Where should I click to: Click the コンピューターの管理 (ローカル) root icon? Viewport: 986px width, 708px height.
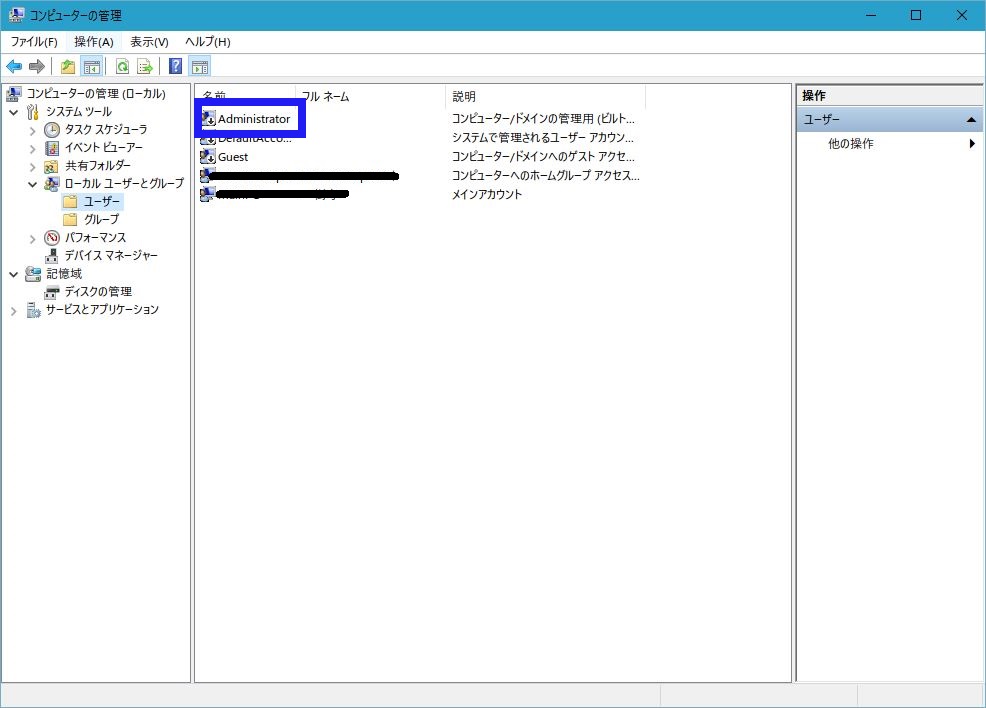(14, 94)
